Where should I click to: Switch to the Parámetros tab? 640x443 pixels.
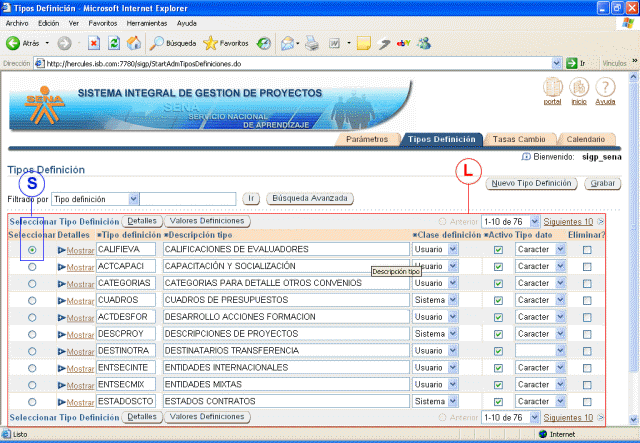pyautogui.click(x=367, y=139)
